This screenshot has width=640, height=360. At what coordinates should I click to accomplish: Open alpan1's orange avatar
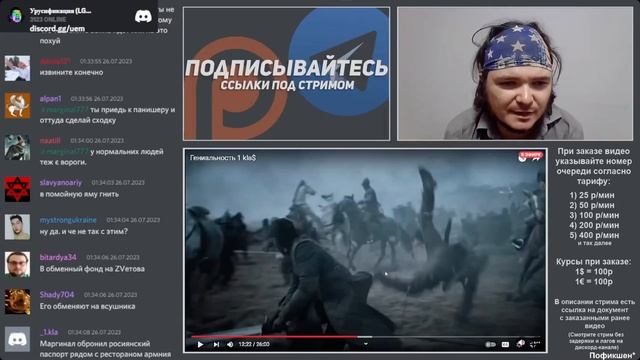17,106
